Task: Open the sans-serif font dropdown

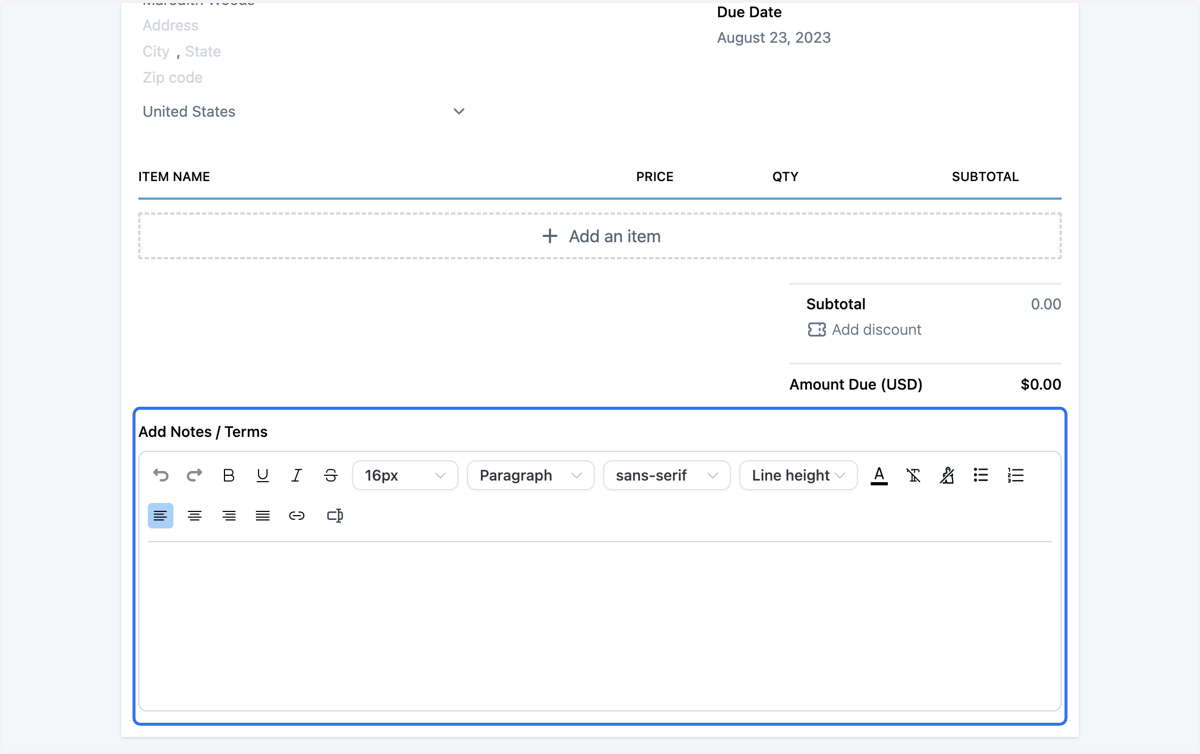Action: click(667, 475)
